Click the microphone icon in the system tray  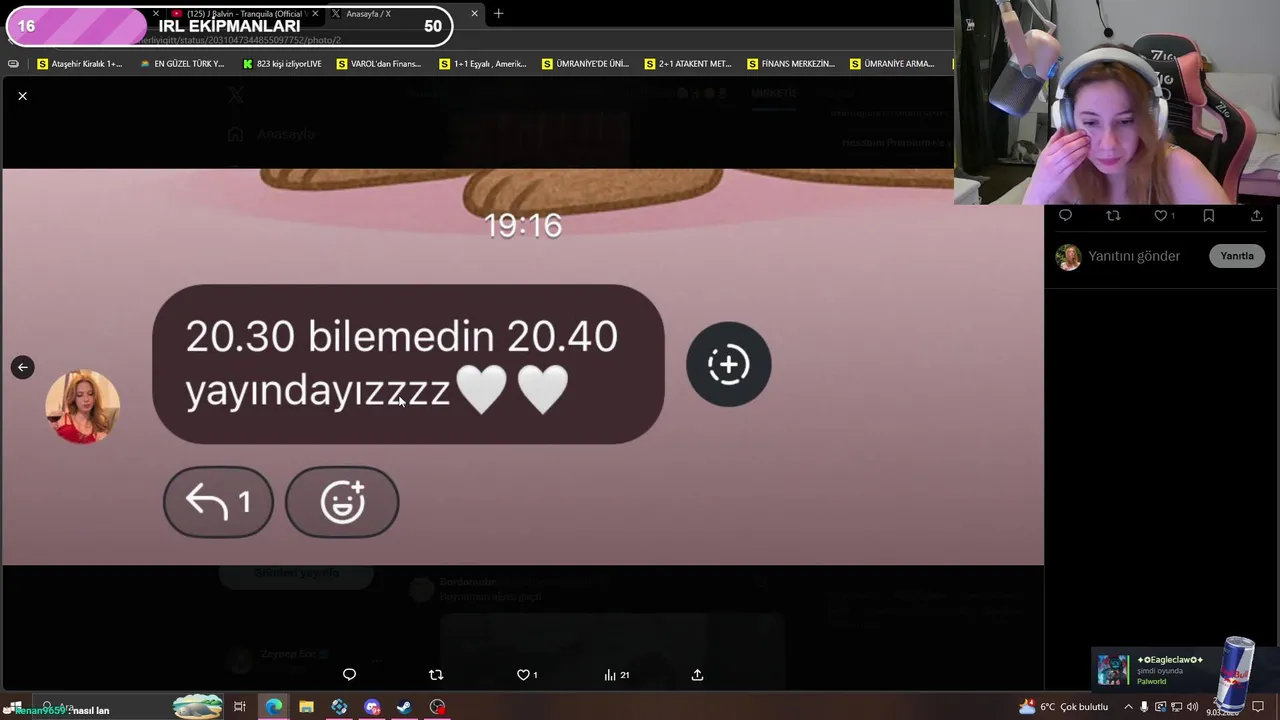click(1144, 707)
